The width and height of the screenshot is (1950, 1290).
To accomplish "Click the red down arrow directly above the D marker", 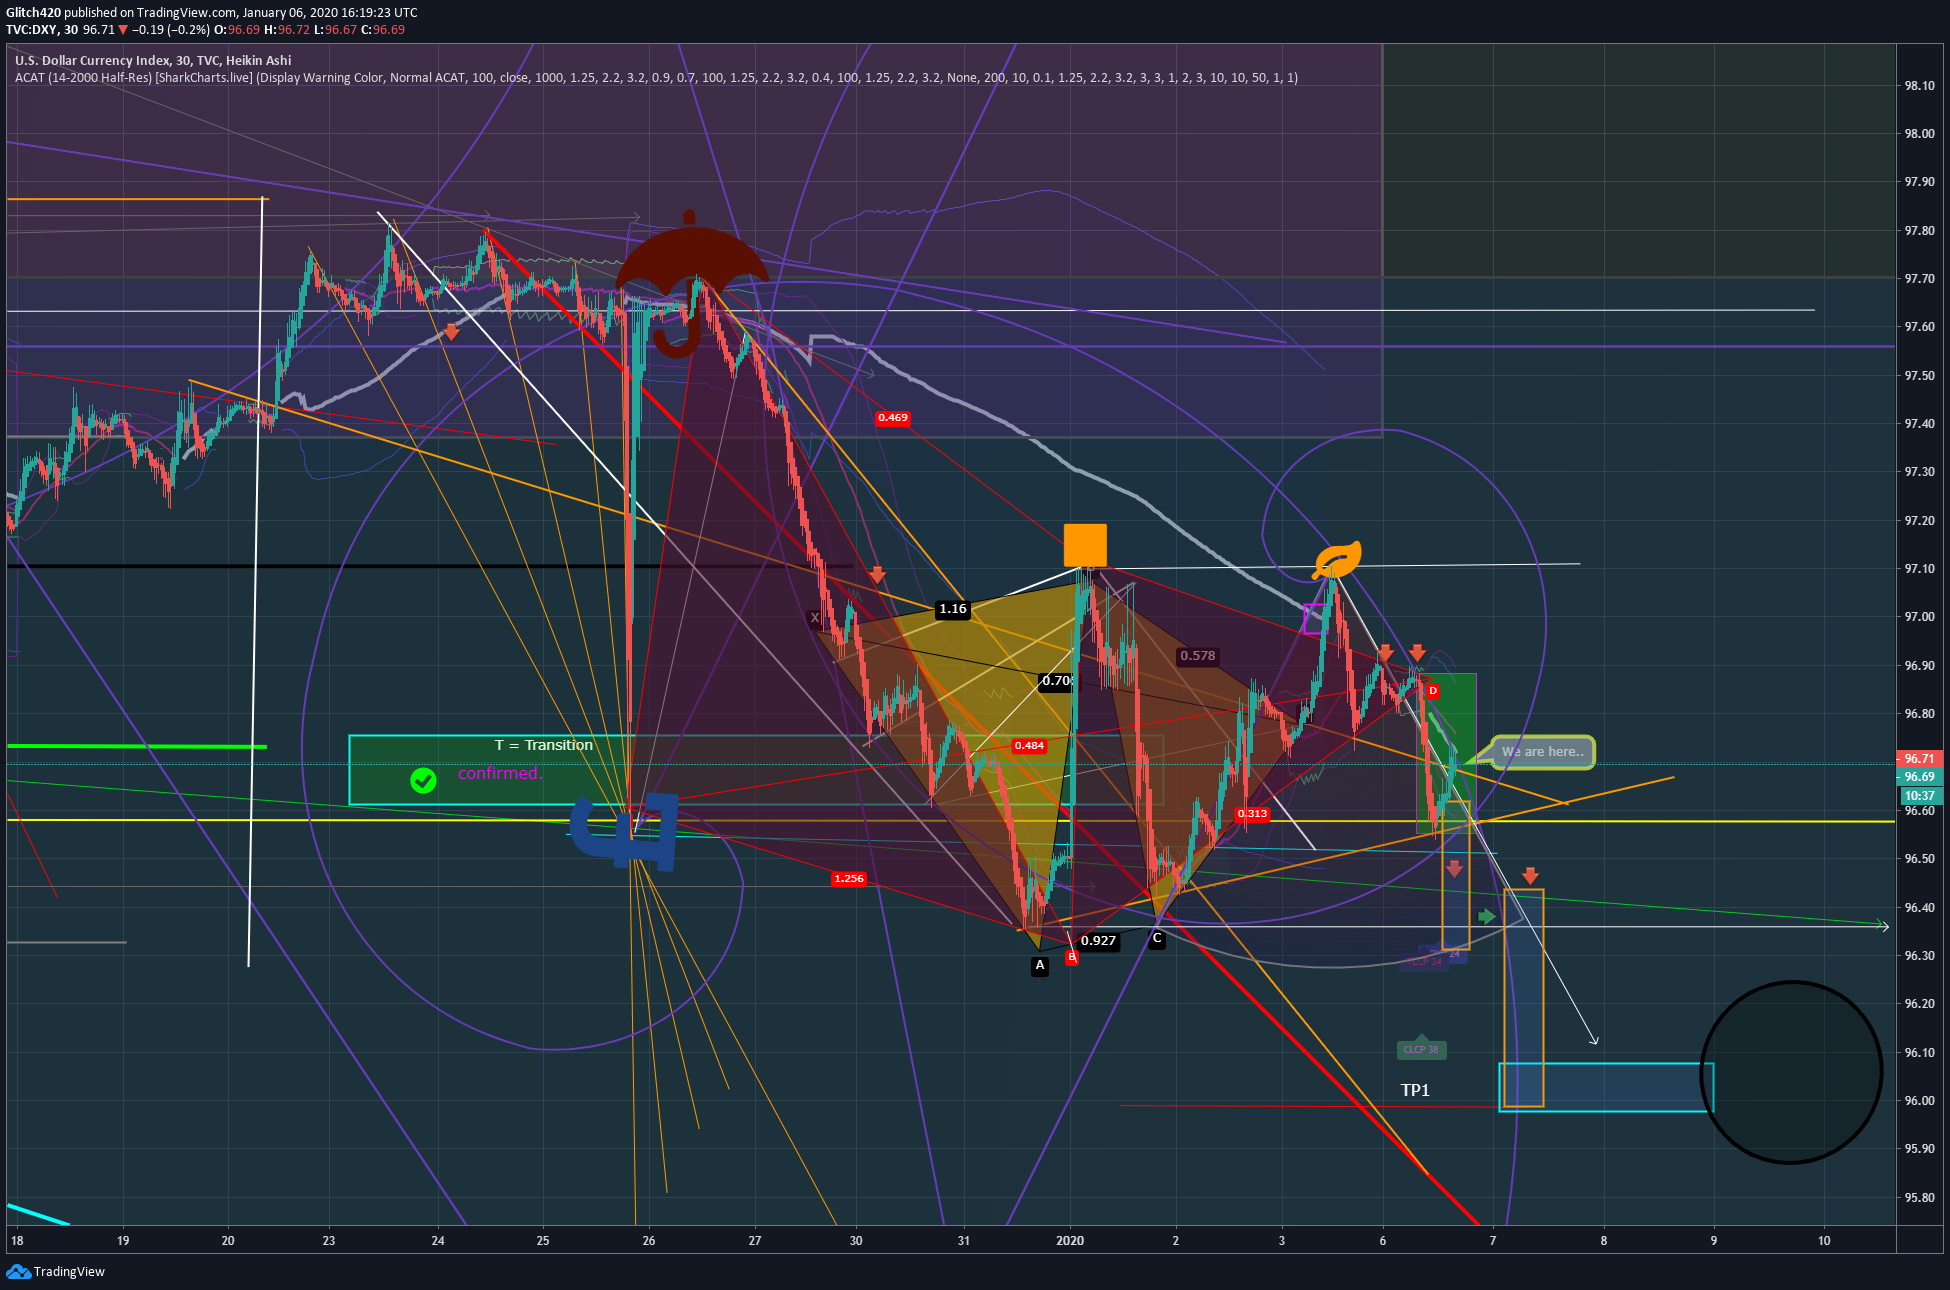I will click(x=1417, y=653).
